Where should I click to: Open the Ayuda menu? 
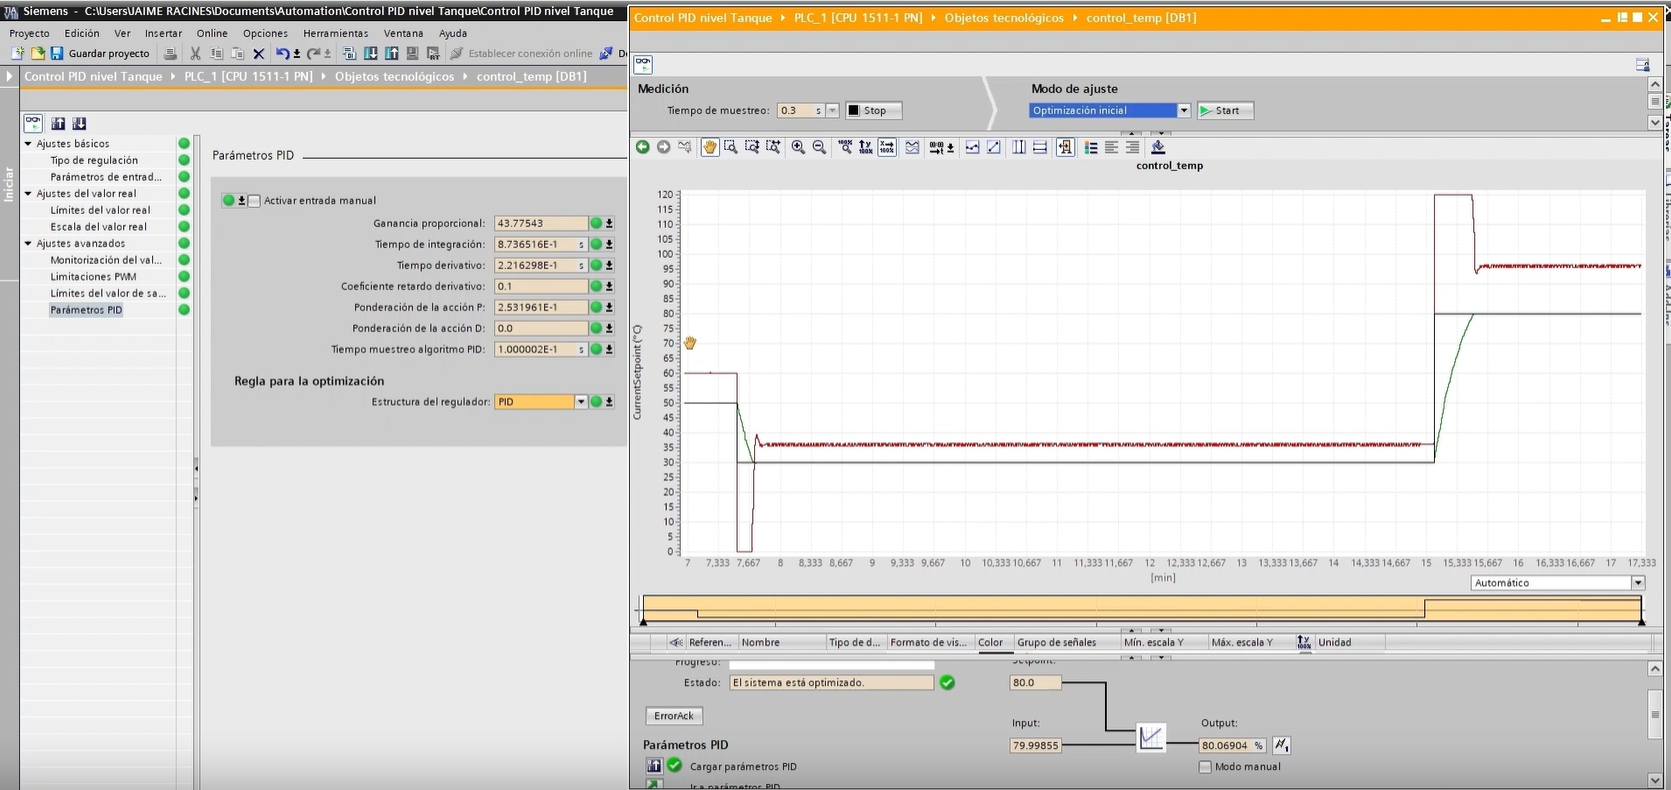point(453,33)
